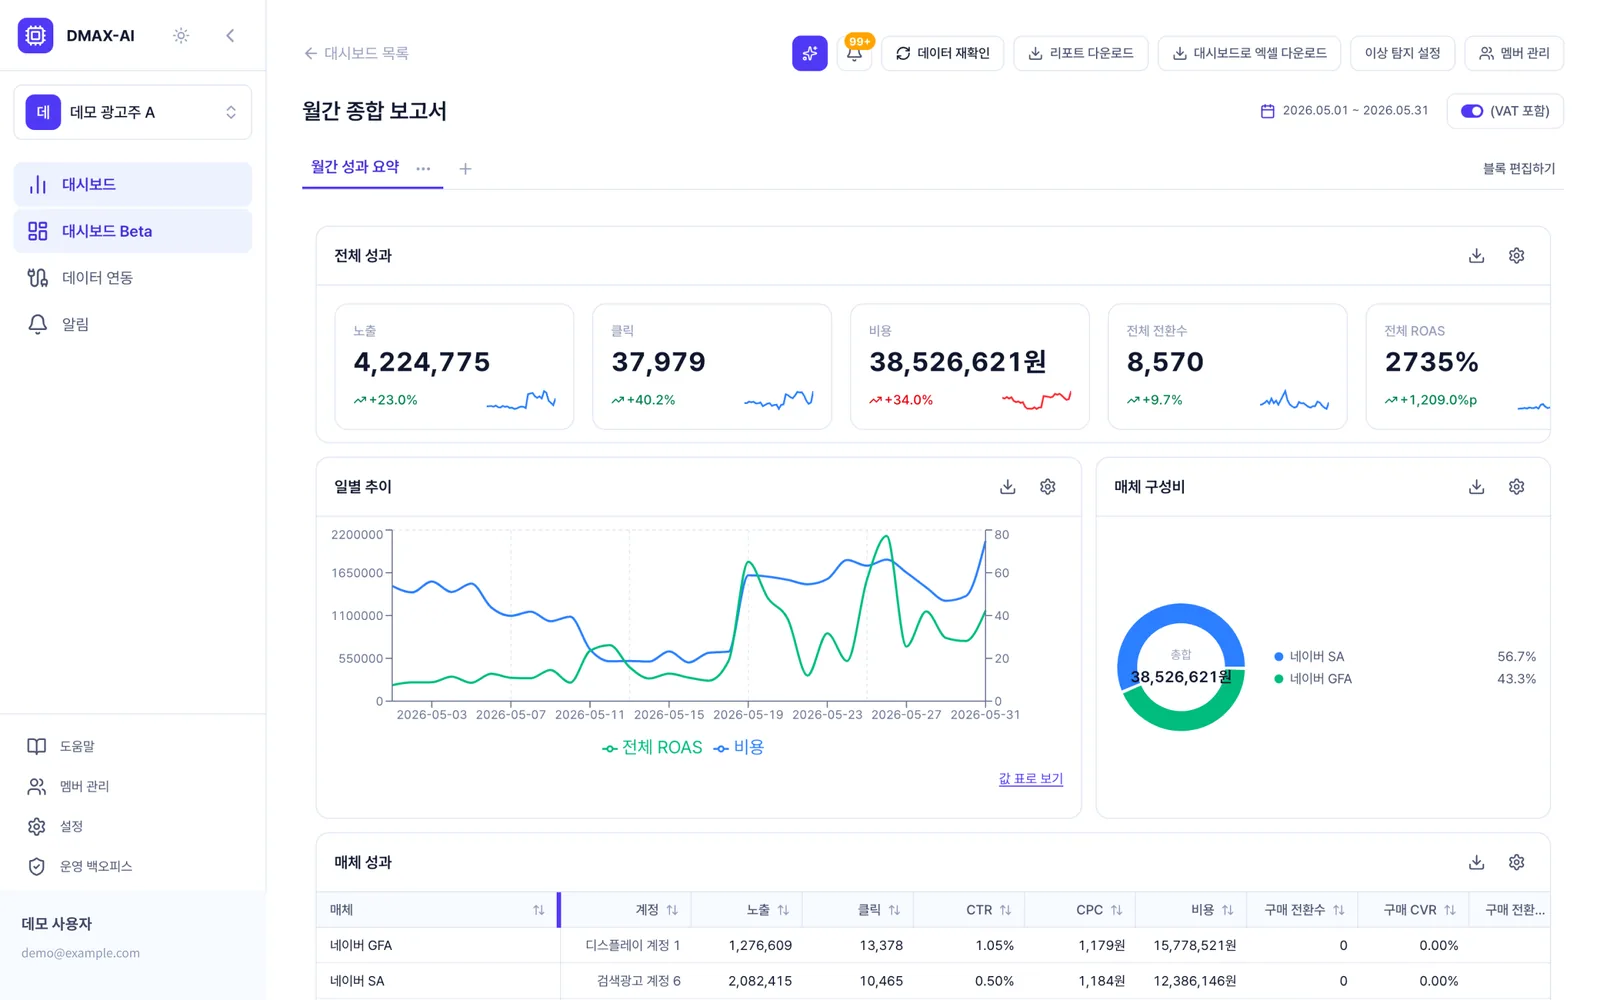1600x1000 pixels.
Task: Download the 전체 성과 block
Action: (x=1477, y=256)
